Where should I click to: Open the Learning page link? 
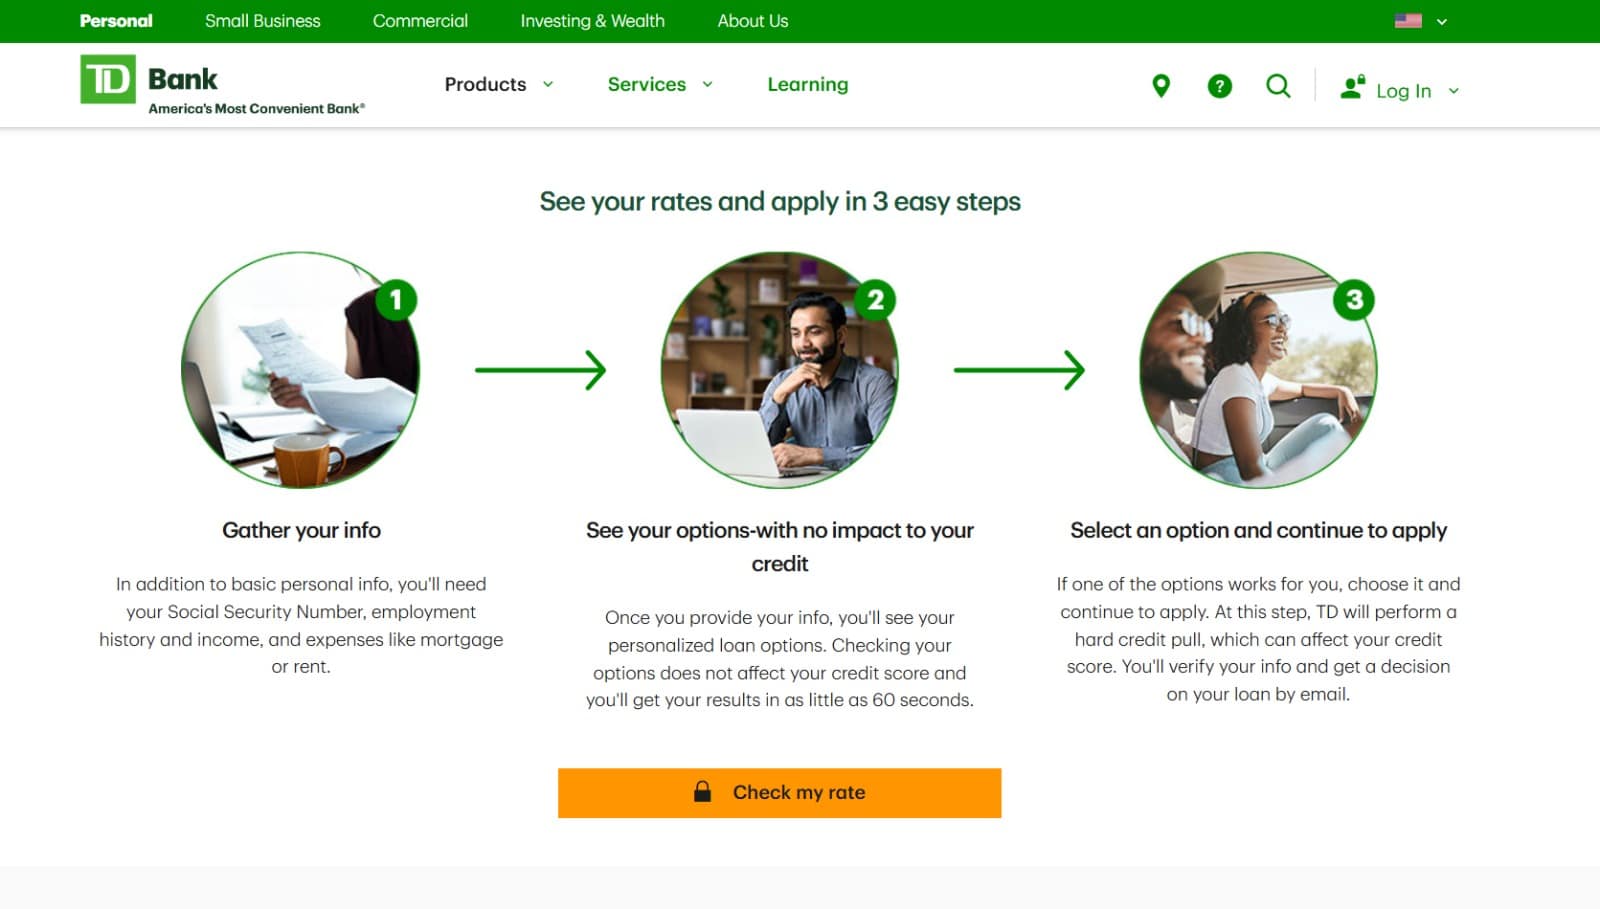[807, 84]
